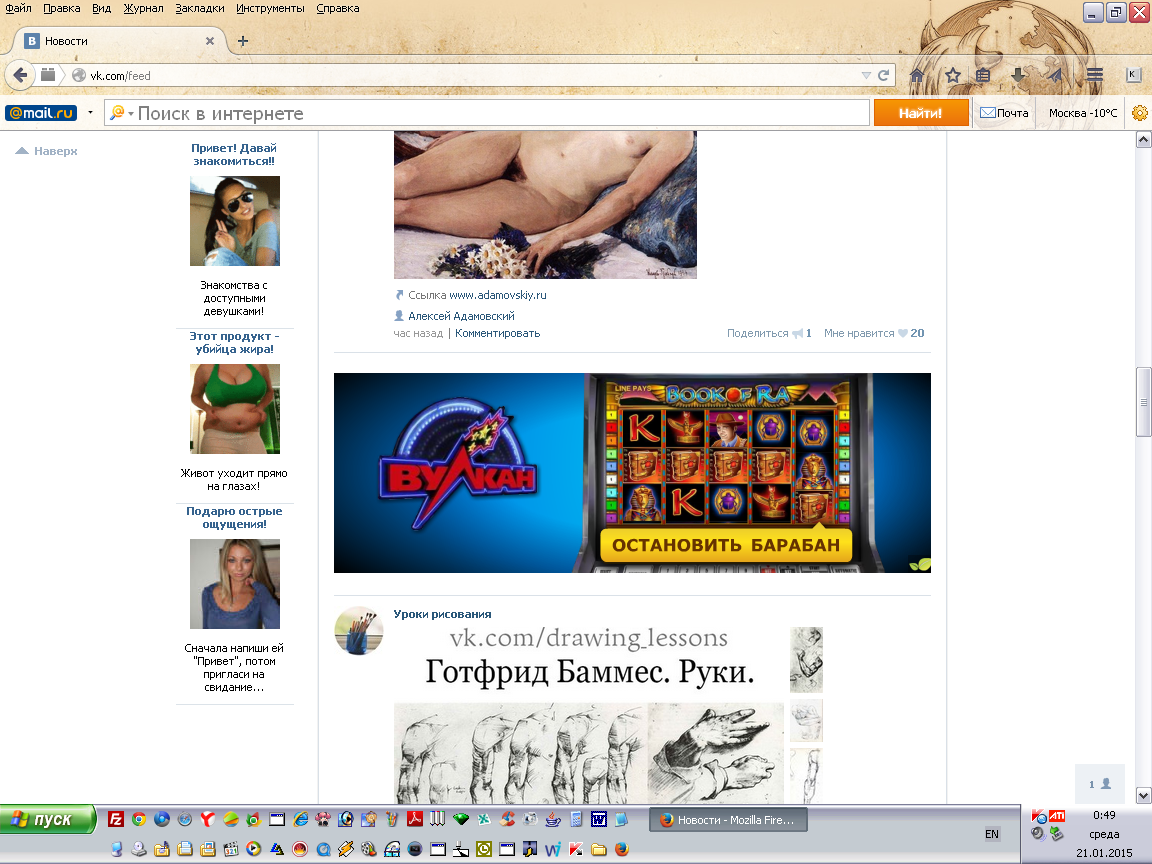Launch Winamp lightning icon in taskbar
Image resolution: width=1152 pixels, height=864 pixels.
(x=346, y=849)
